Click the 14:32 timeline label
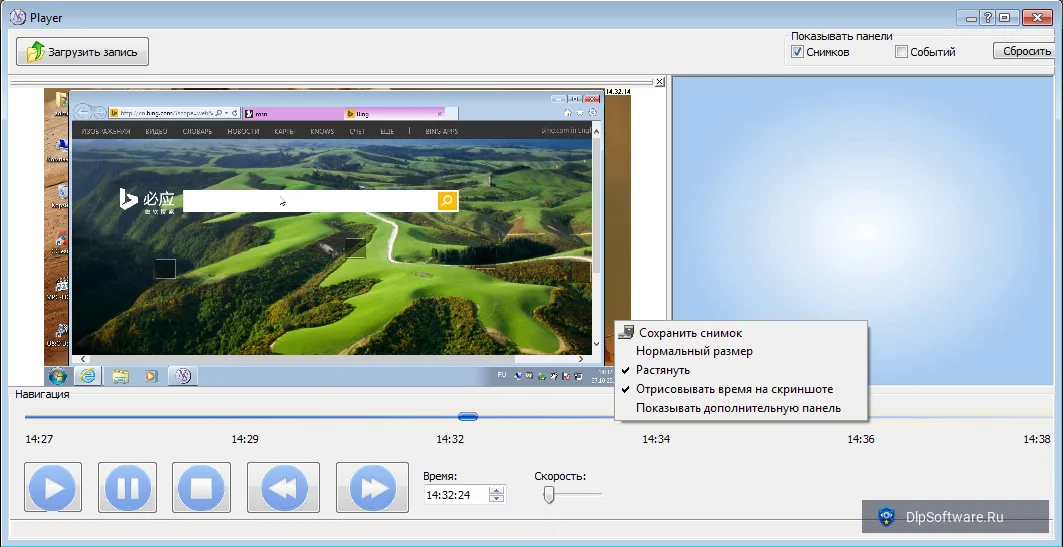Image resolution: width=1063 pixels, height=547 pixels. click(450, 439)
